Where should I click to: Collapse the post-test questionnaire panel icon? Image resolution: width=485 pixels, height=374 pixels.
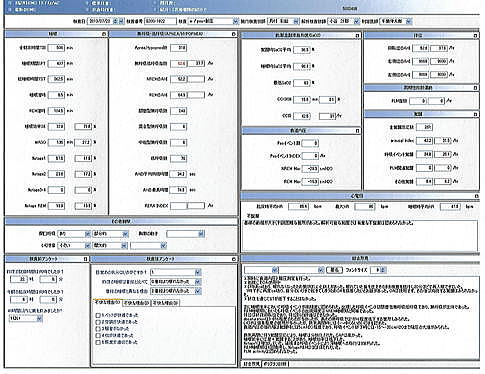click(233, 259)
